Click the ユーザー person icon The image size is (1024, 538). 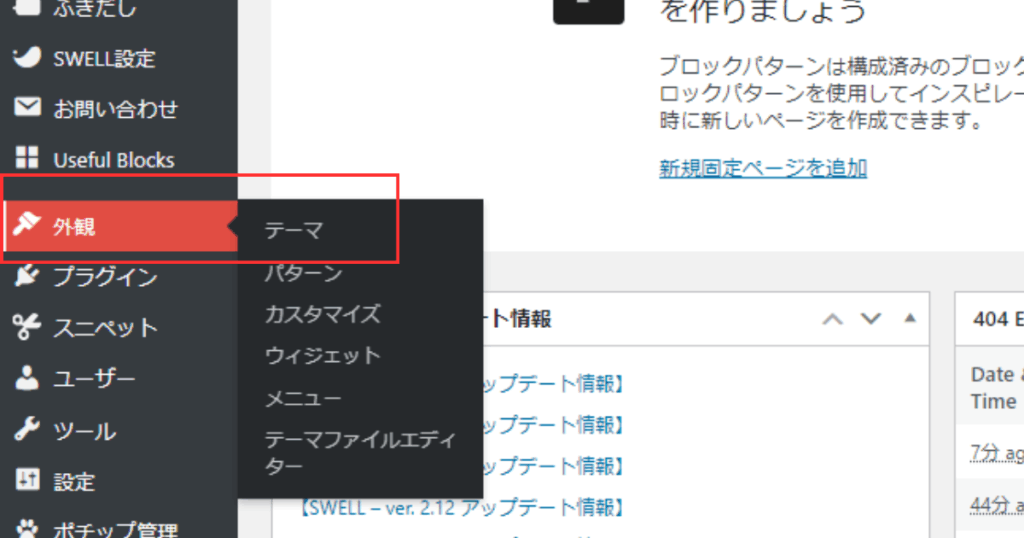pos(27,377)
